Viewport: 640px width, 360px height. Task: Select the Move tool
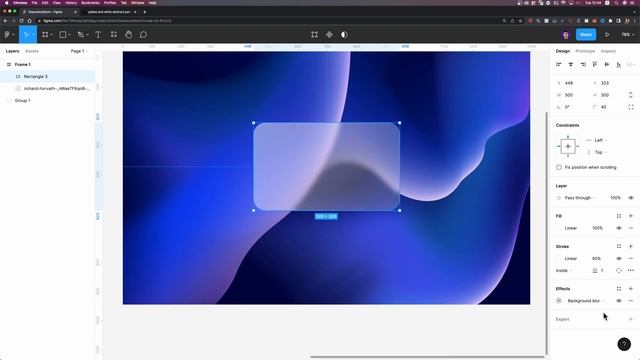[27, 35]
